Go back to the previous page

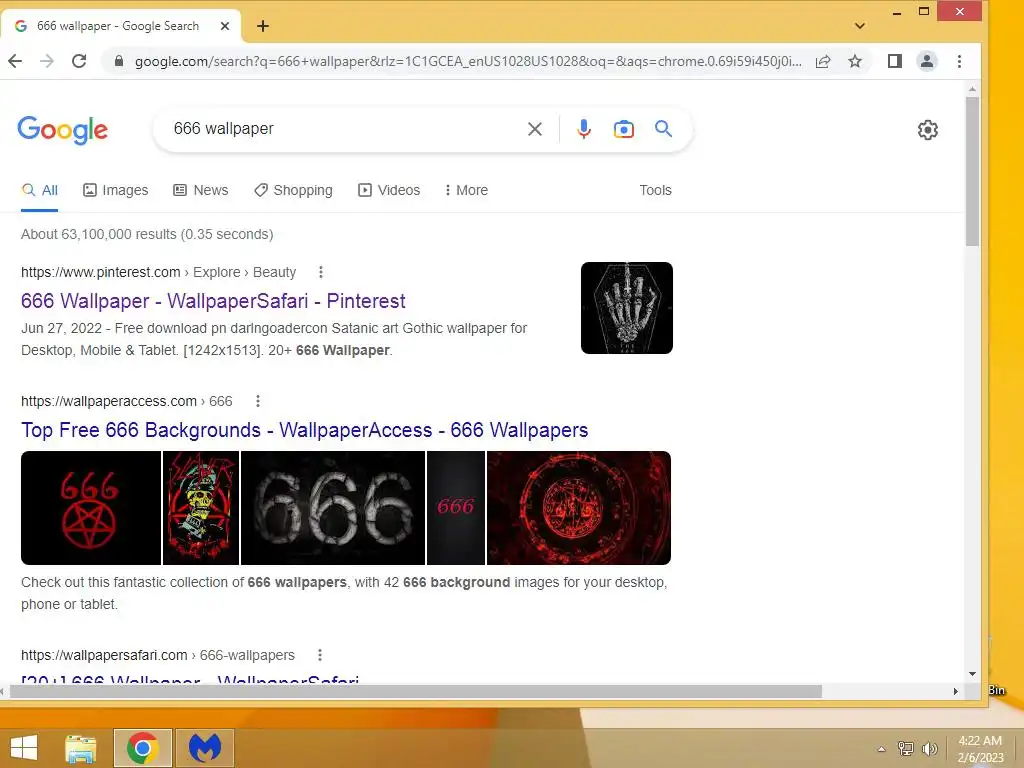[16, 61]
